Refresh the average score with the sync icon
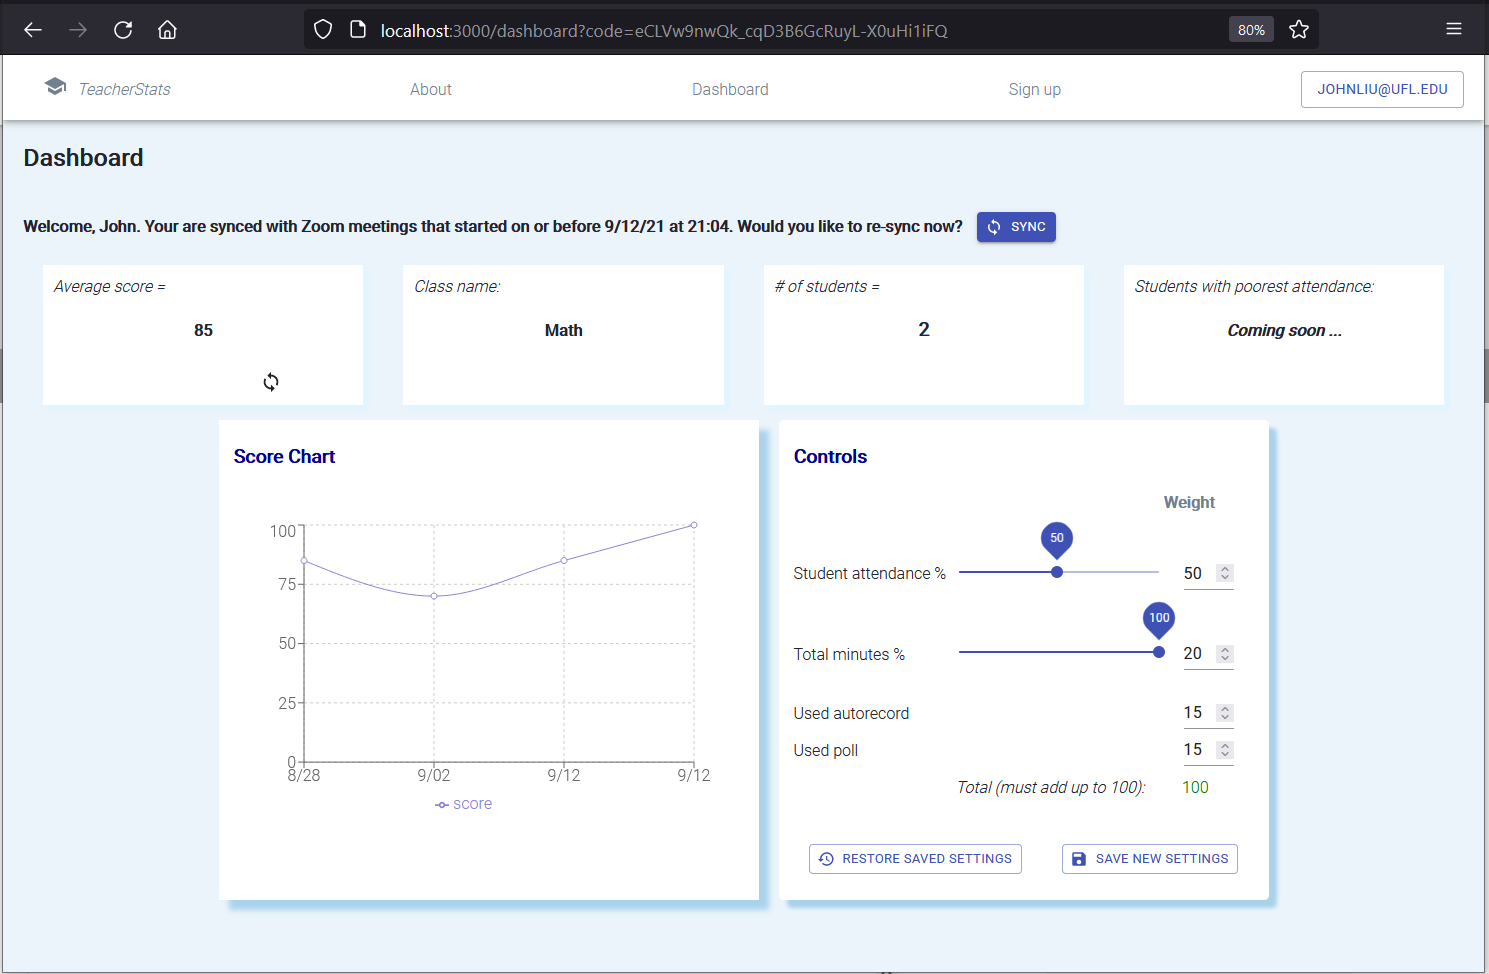This screenshot has height=974, width=1489. 271,382
